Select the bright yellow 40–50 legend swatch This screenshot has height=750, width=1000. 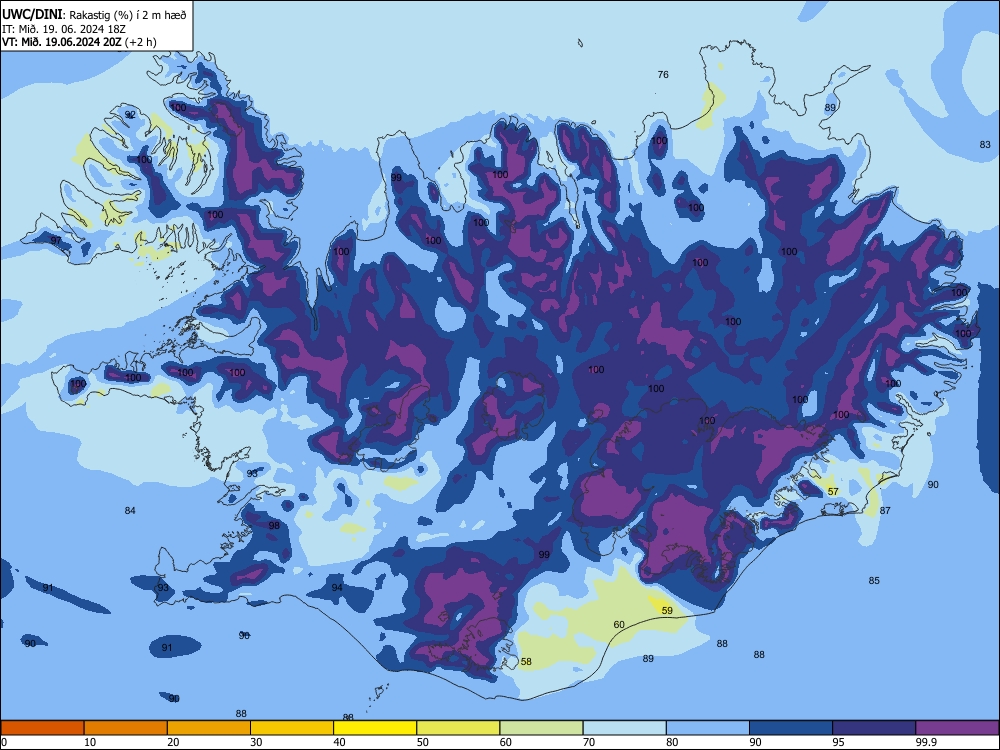tap(375, 728)
